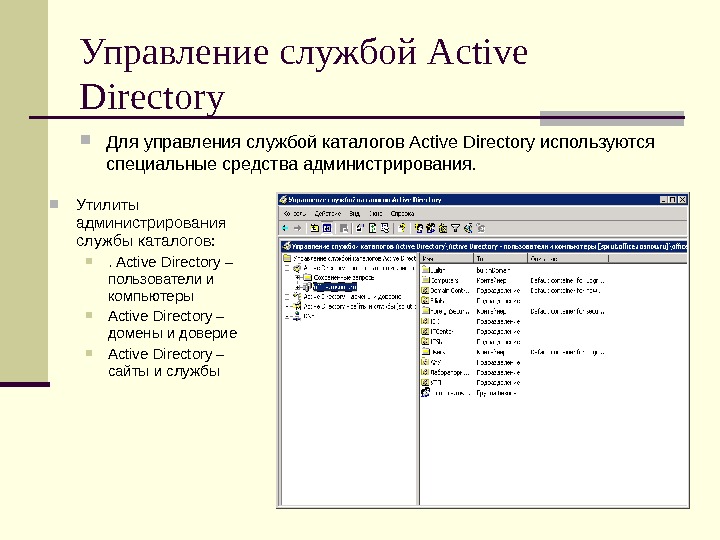The width and height of the screenshot is (720, 540).
Task: Sort list by the Имя column header
Action: 447,259
